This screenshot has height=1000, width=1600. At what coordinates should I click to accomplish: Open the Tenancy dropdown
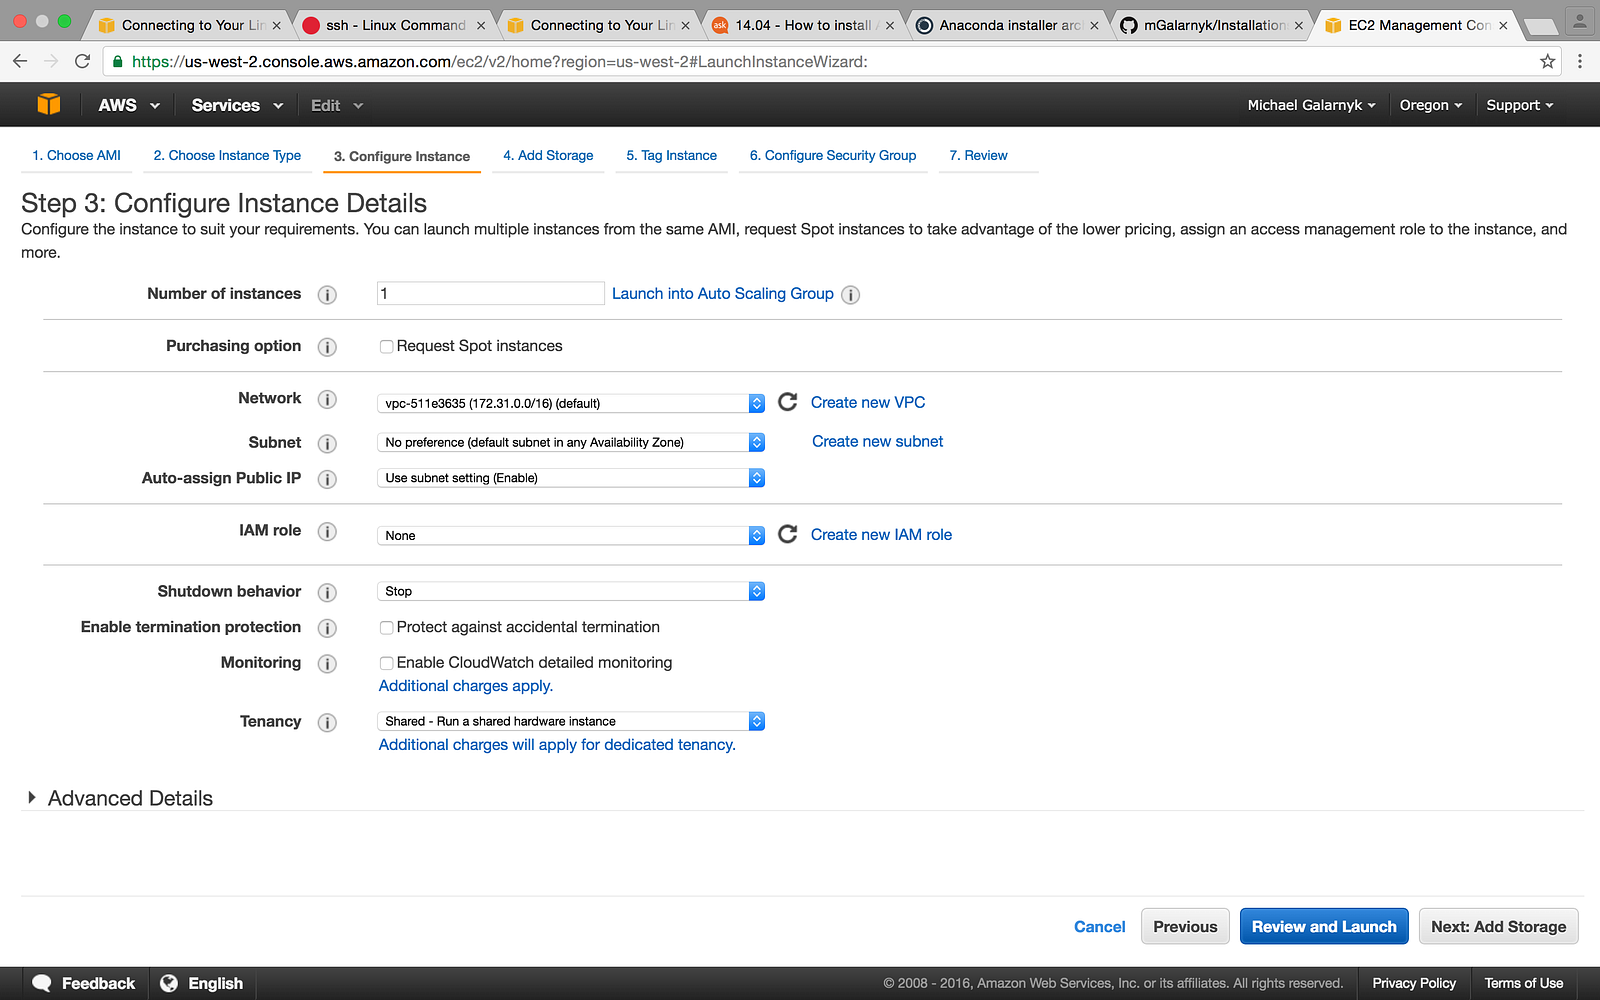tap(571, 721)
